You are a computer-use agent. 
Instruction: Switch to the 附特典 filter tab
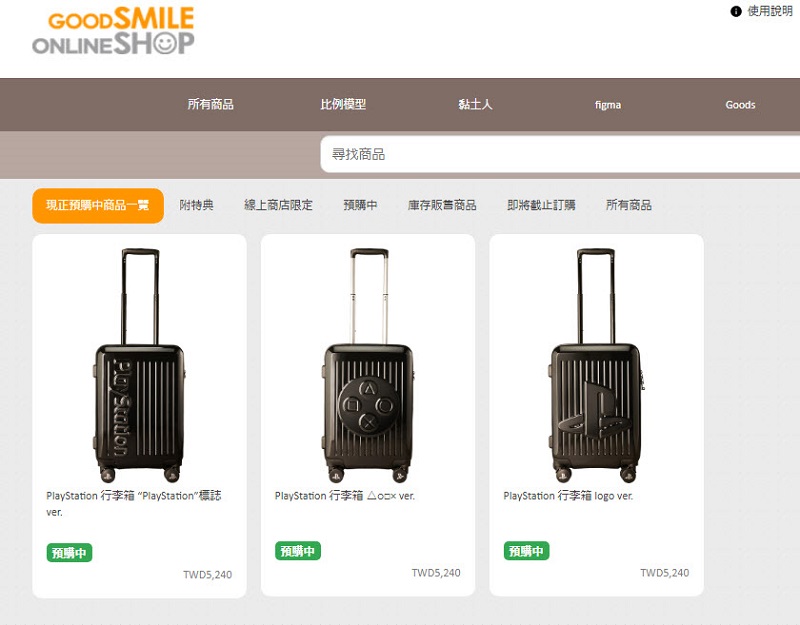(x=196, y=205)
